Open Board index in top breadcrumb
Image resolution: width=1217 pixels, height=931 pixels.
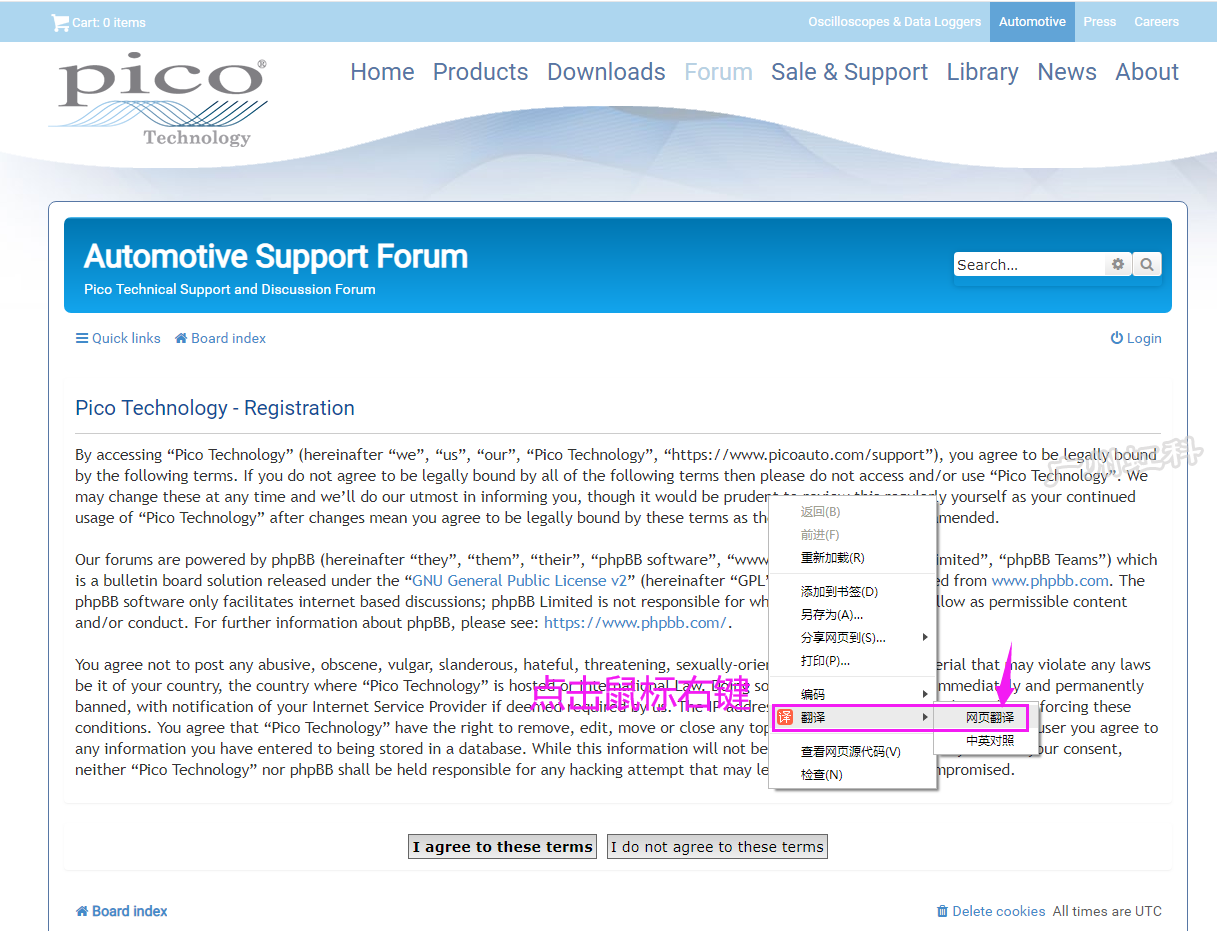[x=220, y=338]
